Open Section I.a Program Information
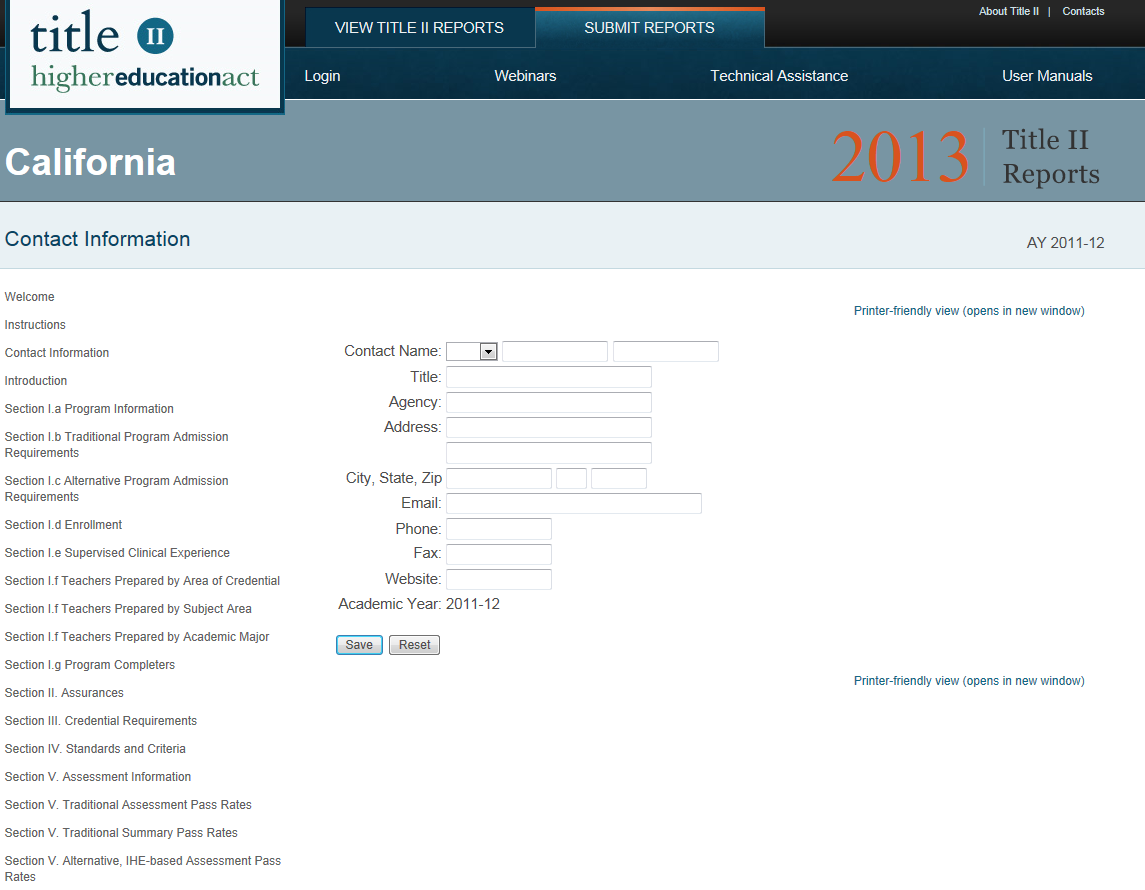The image size is (1145, 890). pyautogui.click(x=89, y=408)
